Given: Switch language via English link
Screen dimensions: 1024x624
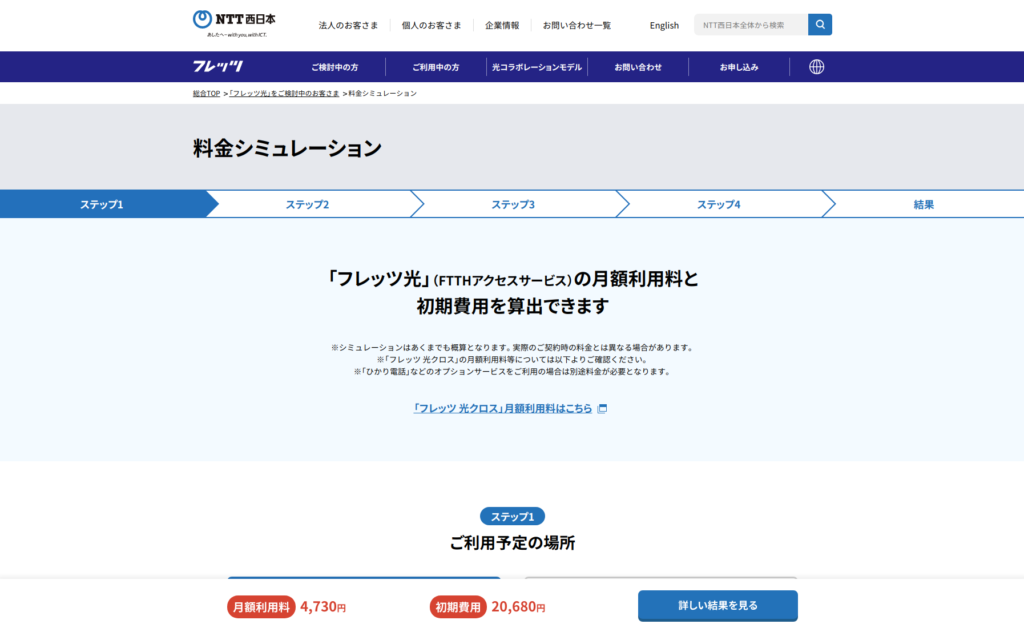Looking at the screenshot, I should 664,25.
